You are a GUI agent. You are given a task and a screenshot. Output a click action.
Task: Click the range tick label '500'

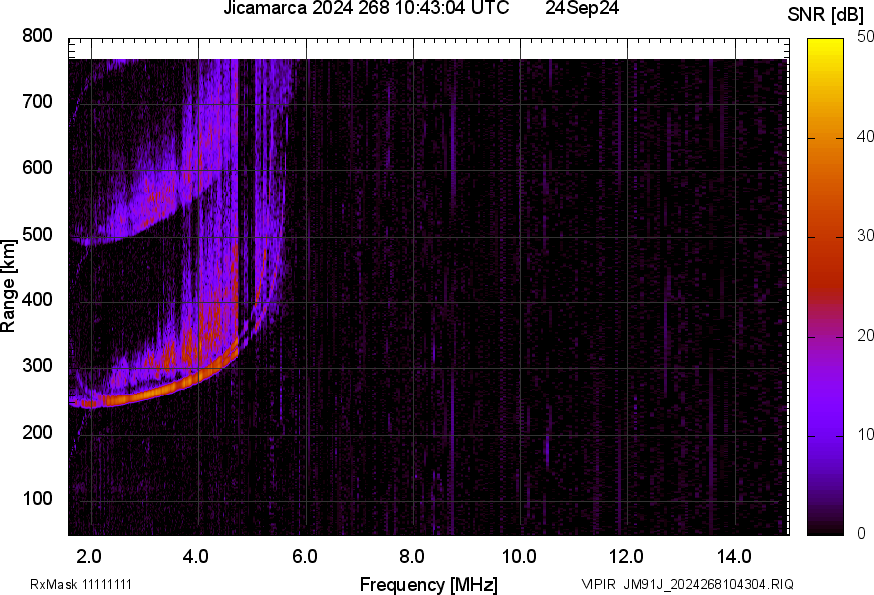coord(37,234)
